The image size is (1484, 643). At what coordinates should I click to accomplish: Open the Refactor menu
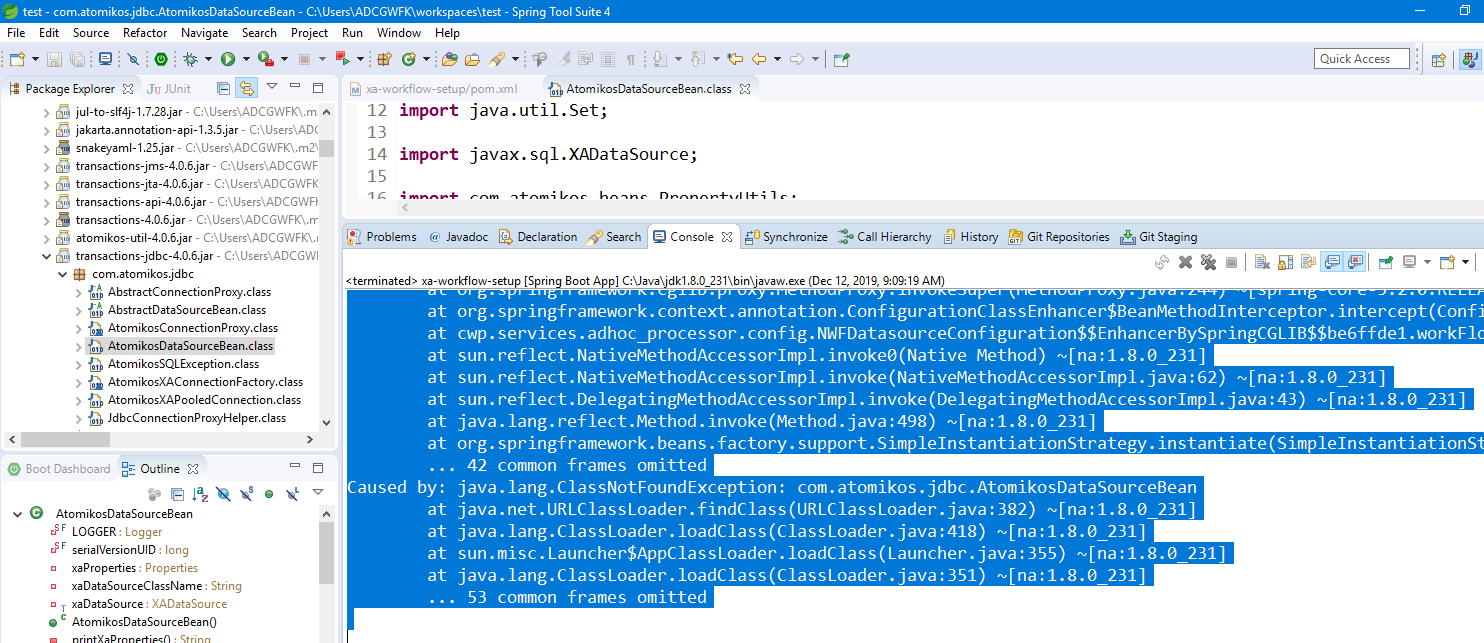[x=145, y=33]
